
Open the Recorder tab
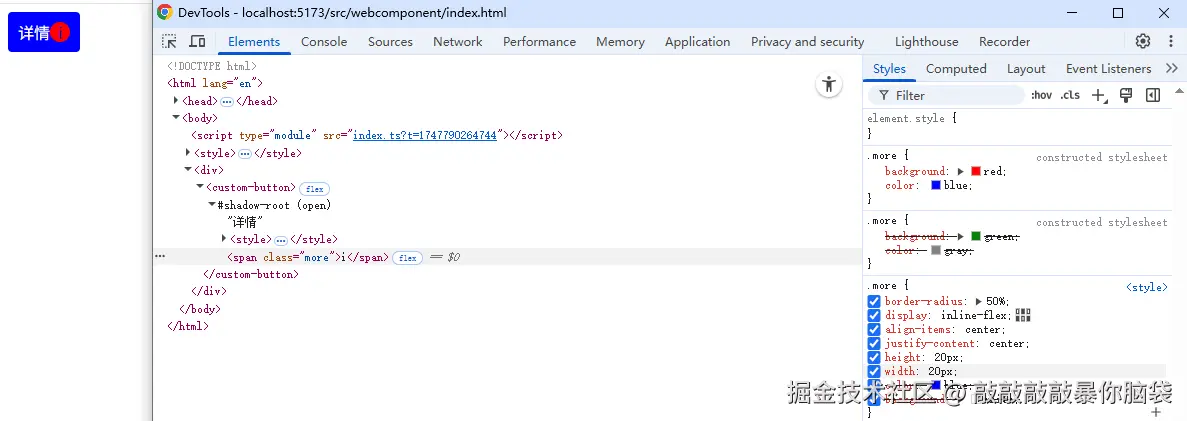tap(1004, 42)
